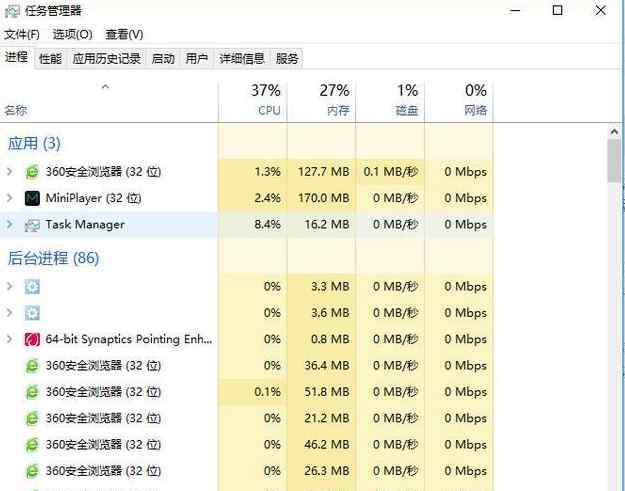Expand the Task Manager entry
The height and width of the screenshot is (491, 625).
(10, 224)
